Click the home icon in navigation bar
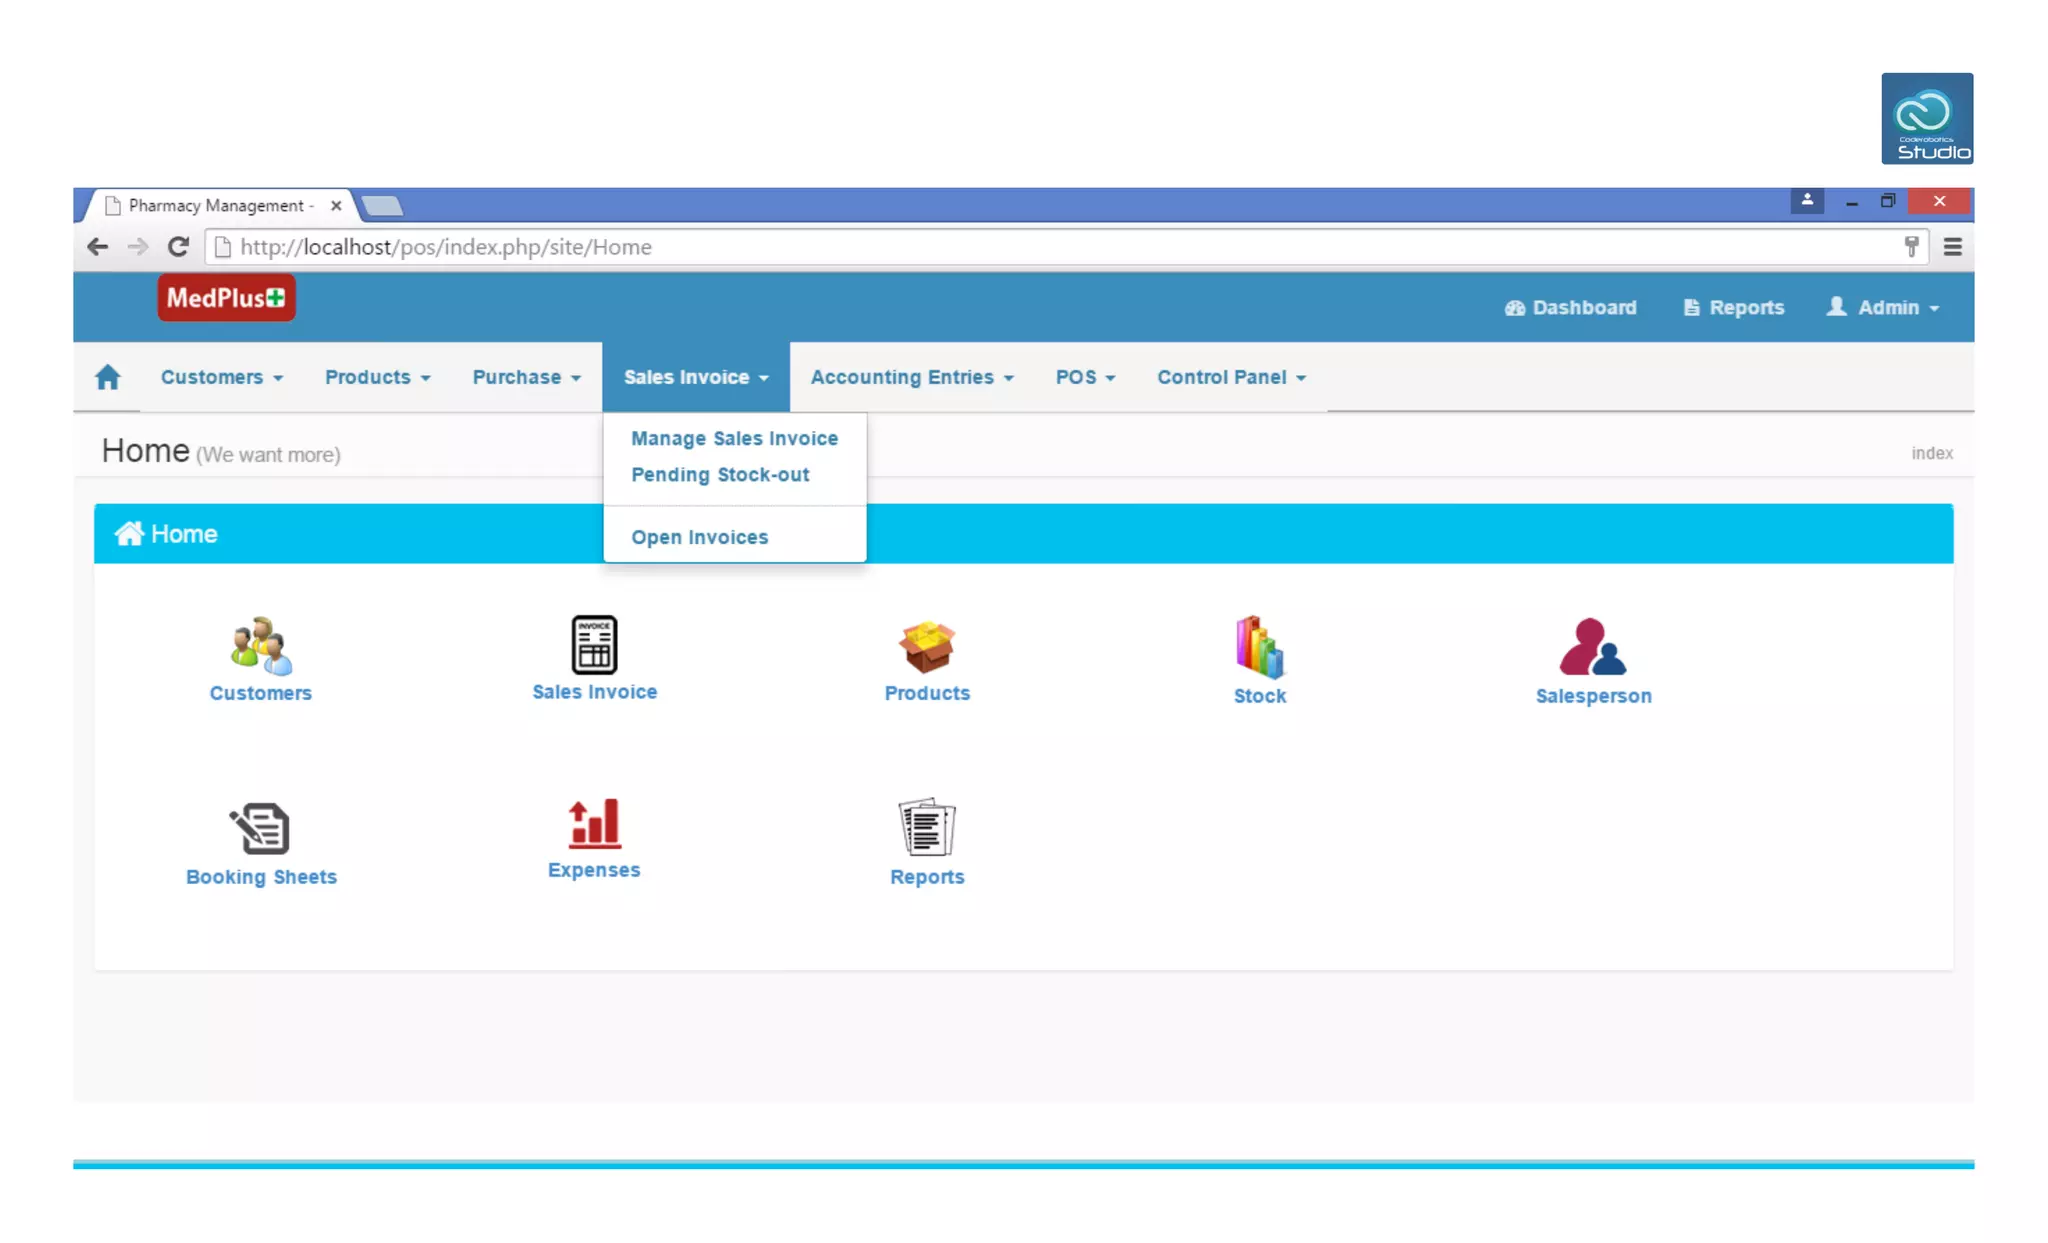Image resolution: width=2048 pixels, height=1243 pixels. (107, 377)
